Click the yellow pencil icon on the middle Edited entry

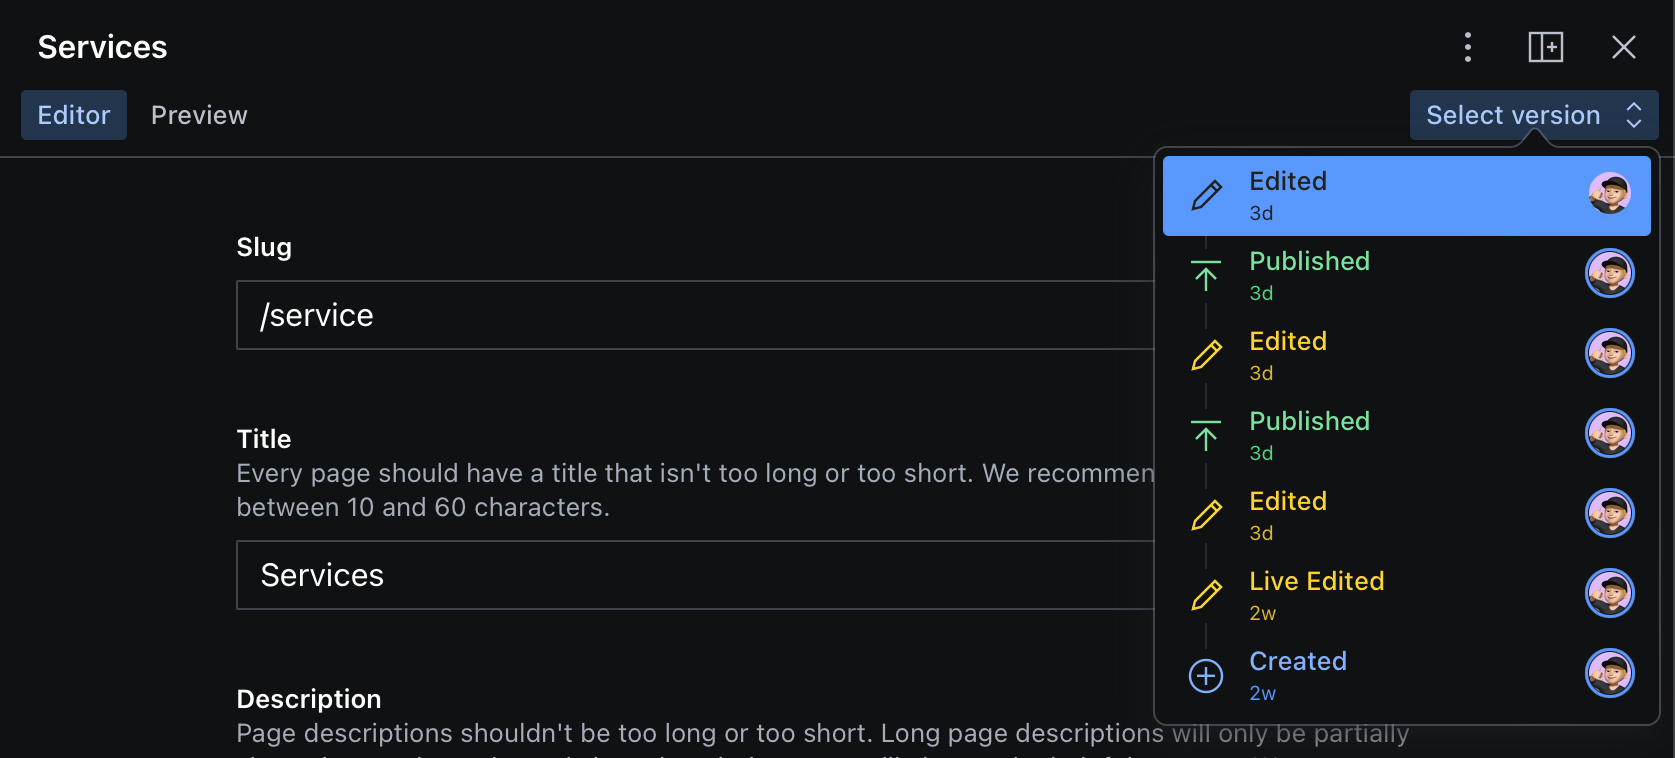(x=1206, y=353)
